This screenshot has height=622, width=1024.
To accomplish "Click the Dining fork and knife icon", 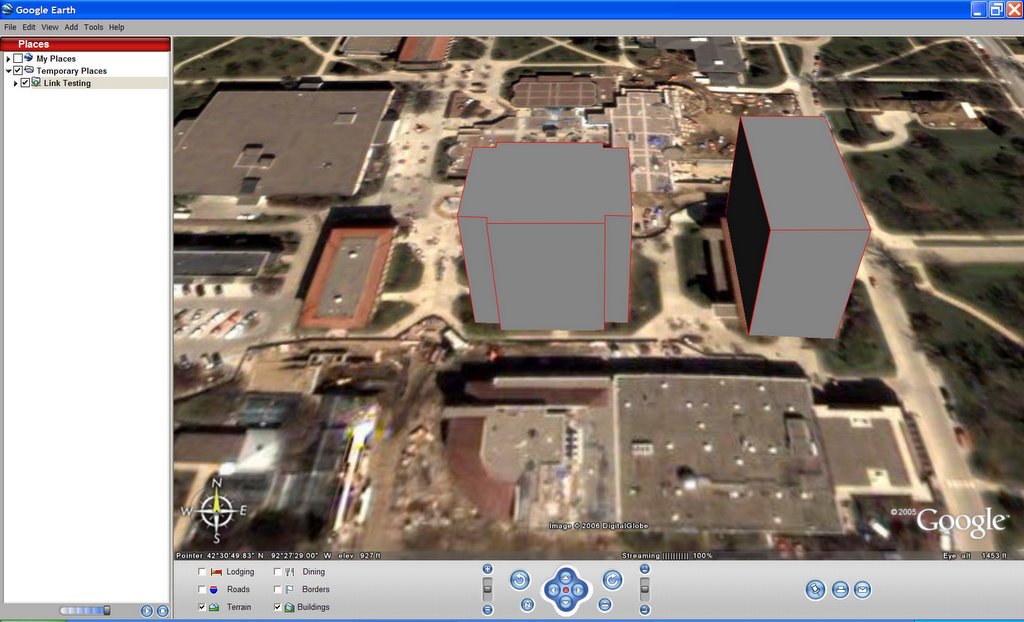I will coord(289,572).
